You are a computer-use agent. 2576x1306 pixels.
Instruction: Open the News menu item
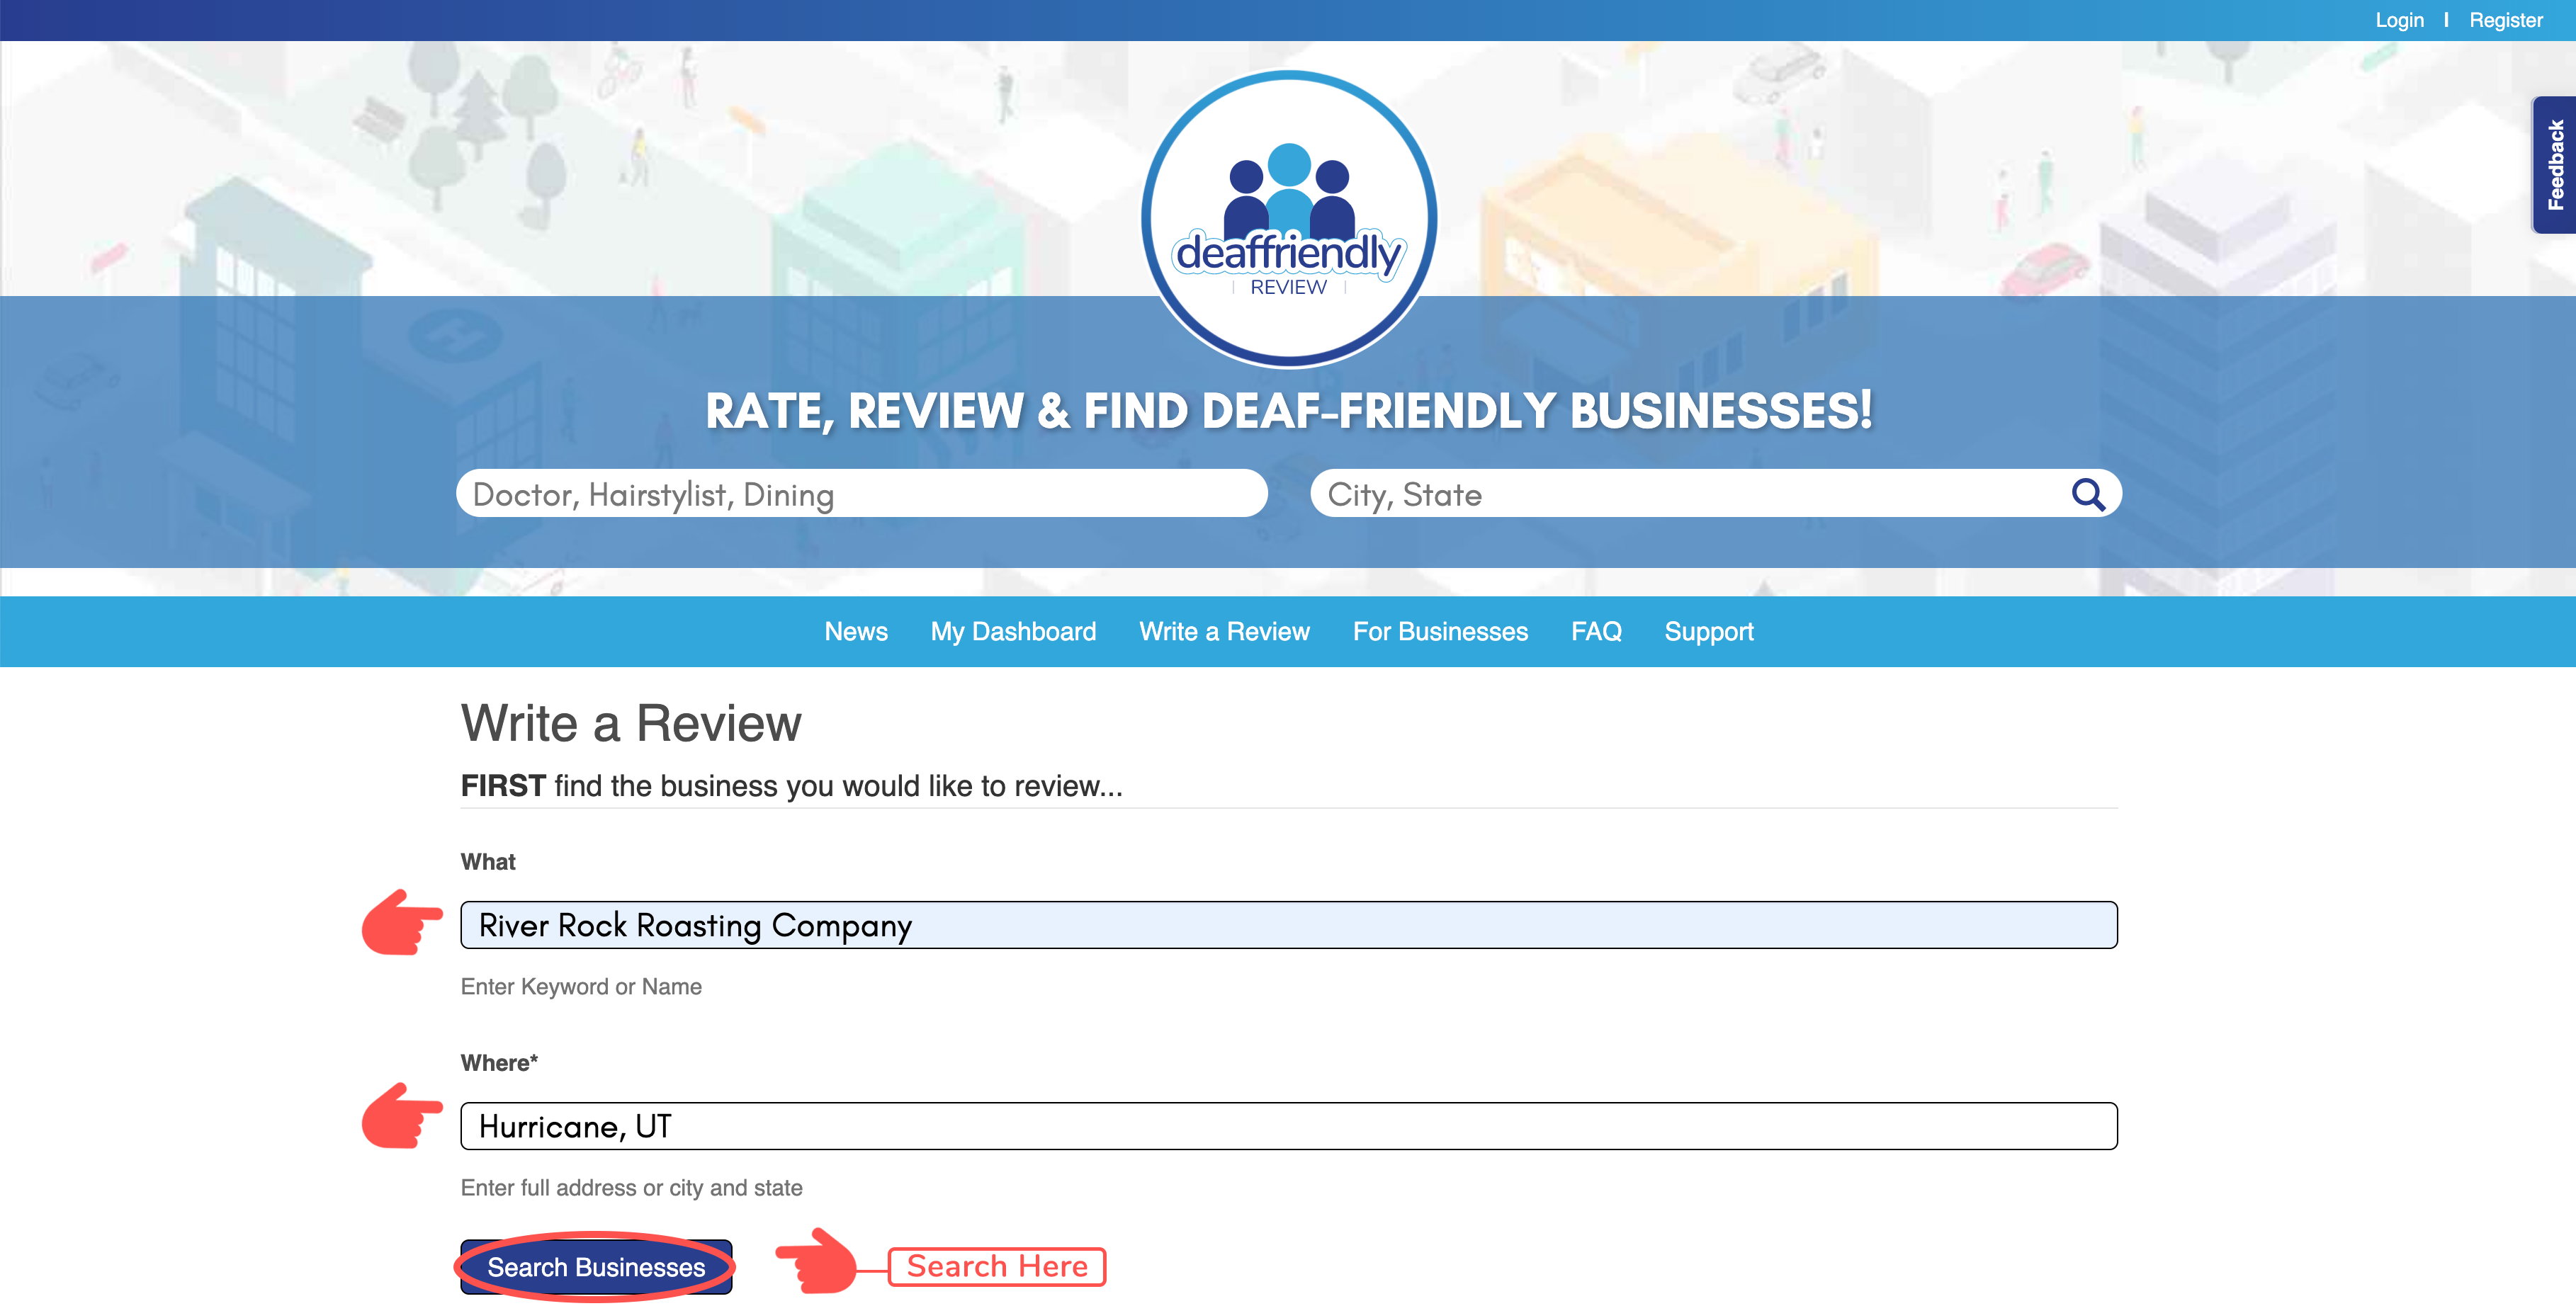(855, 632)
